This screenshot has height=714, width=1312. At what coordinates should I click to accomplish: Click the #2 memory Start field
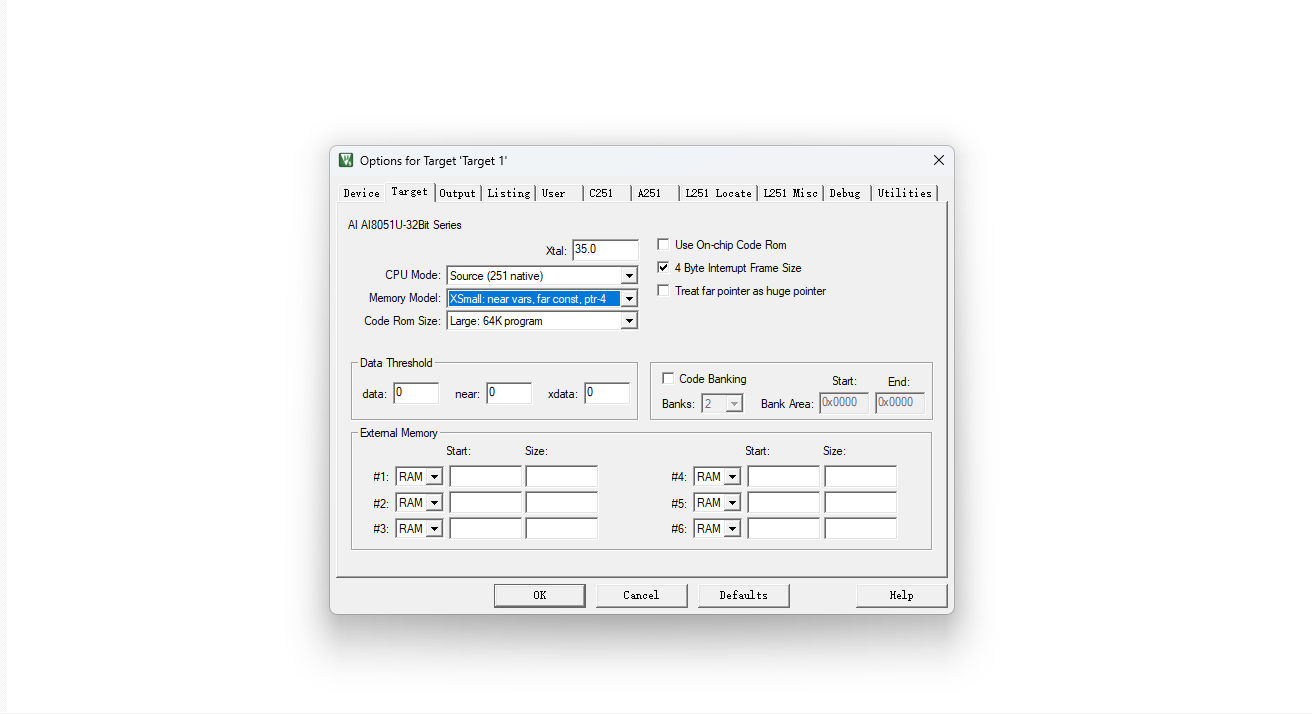click(x=485, y=503)
